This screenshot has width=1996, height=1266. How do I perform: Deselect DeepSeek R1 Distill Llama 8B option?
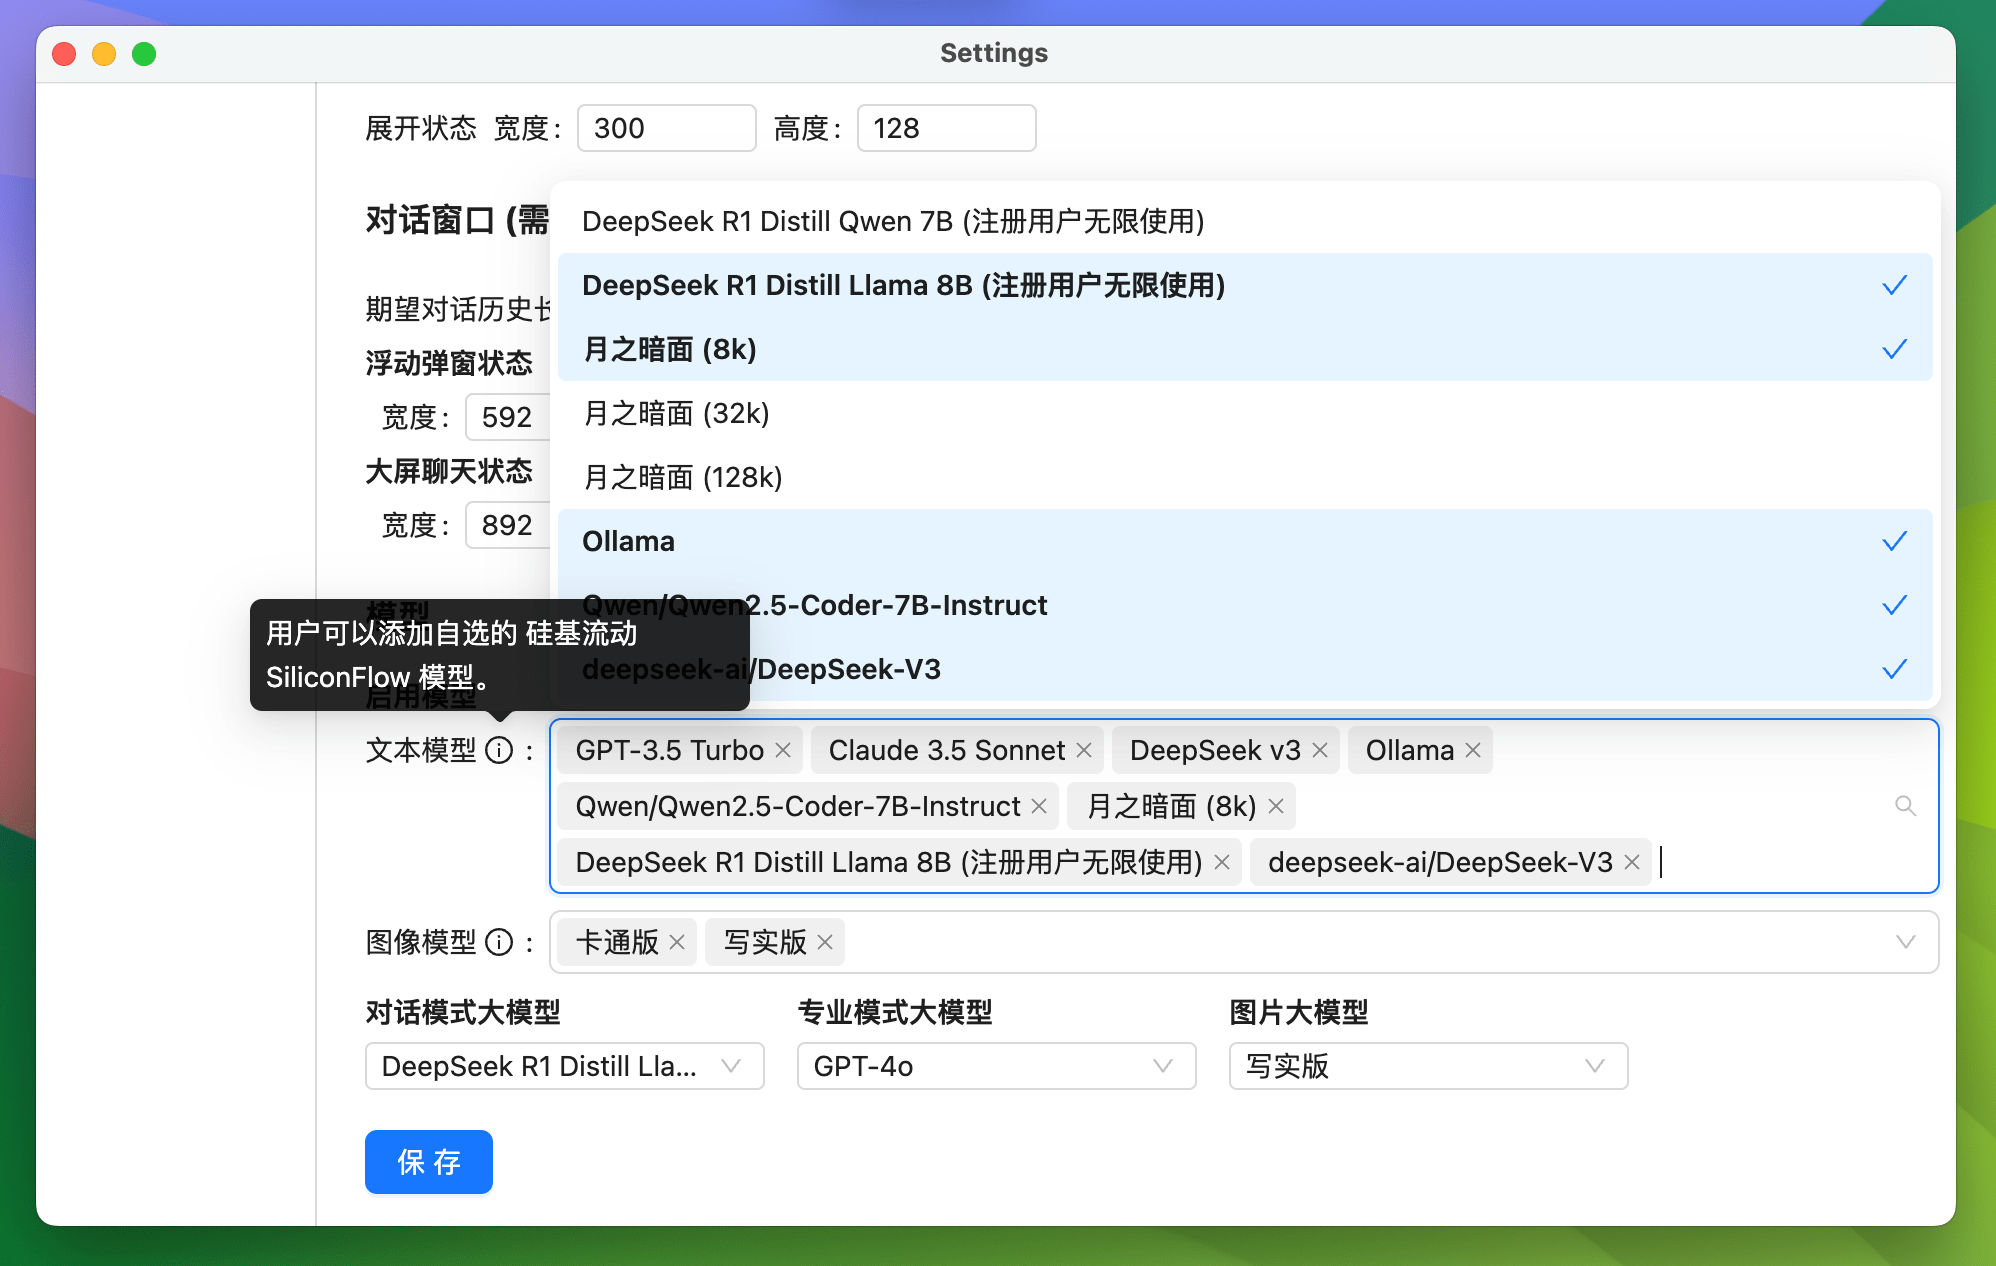click(x=1245, y=285)
